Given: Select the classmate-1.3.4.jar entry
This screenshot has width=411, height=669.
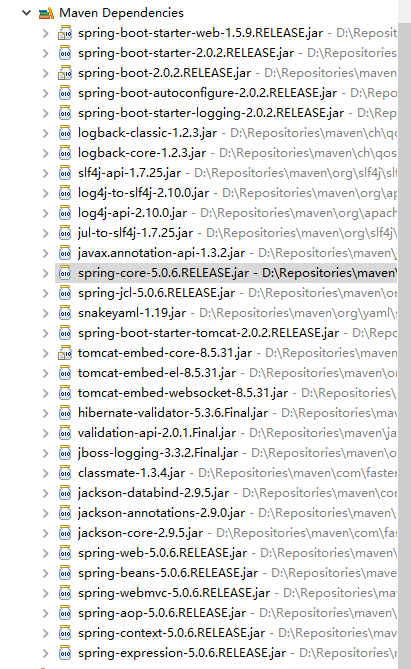Looking at the screenshot, I should click(x=131, y=473).
